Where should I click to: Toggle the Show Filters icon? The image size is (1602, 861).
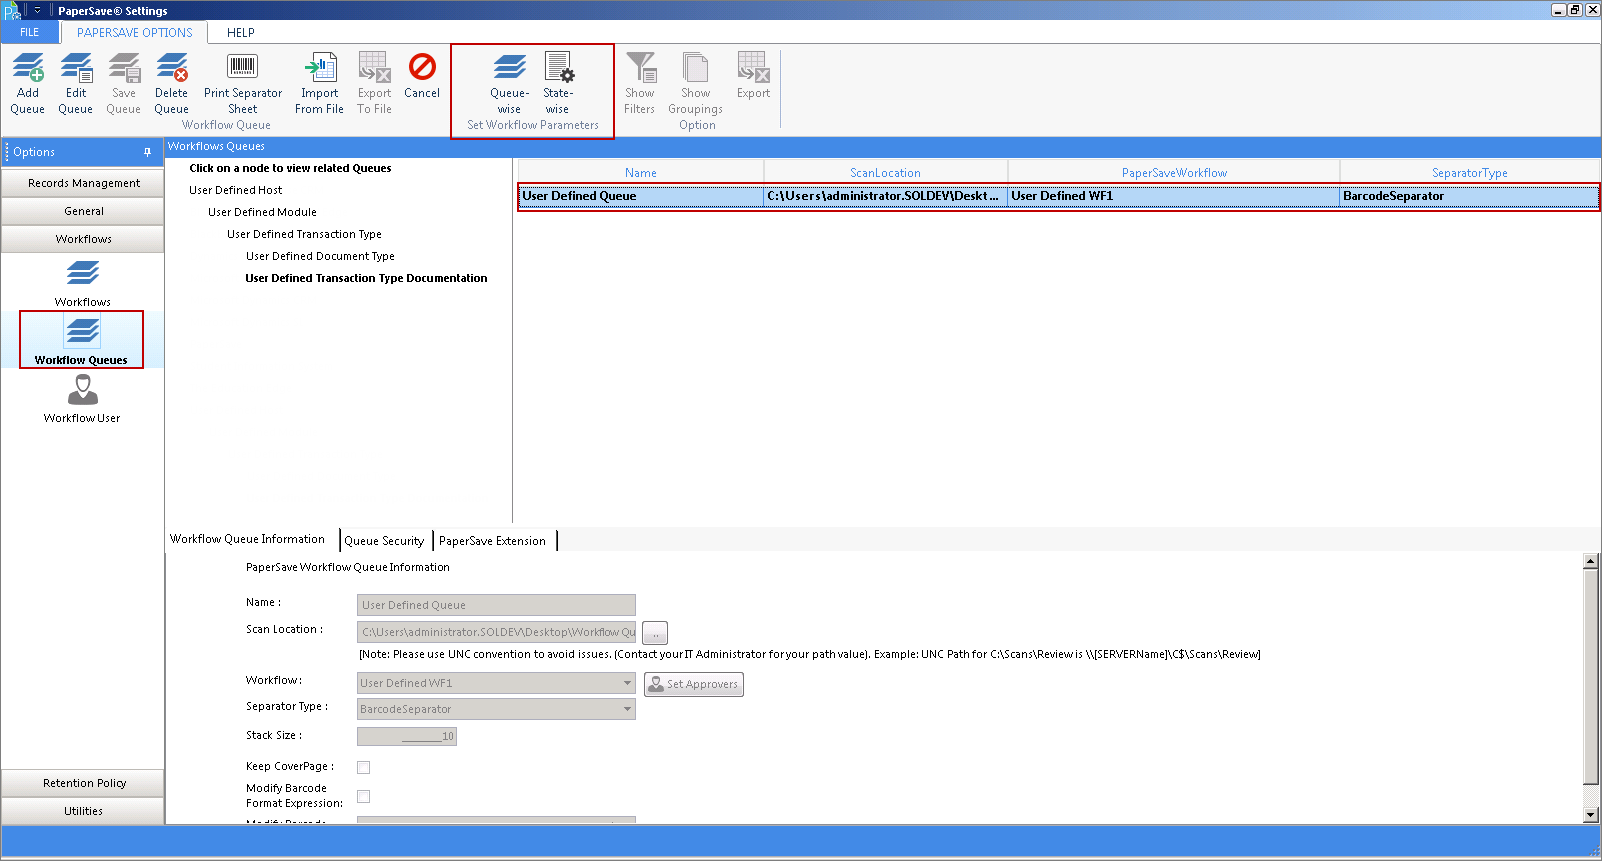coord(640,68)
